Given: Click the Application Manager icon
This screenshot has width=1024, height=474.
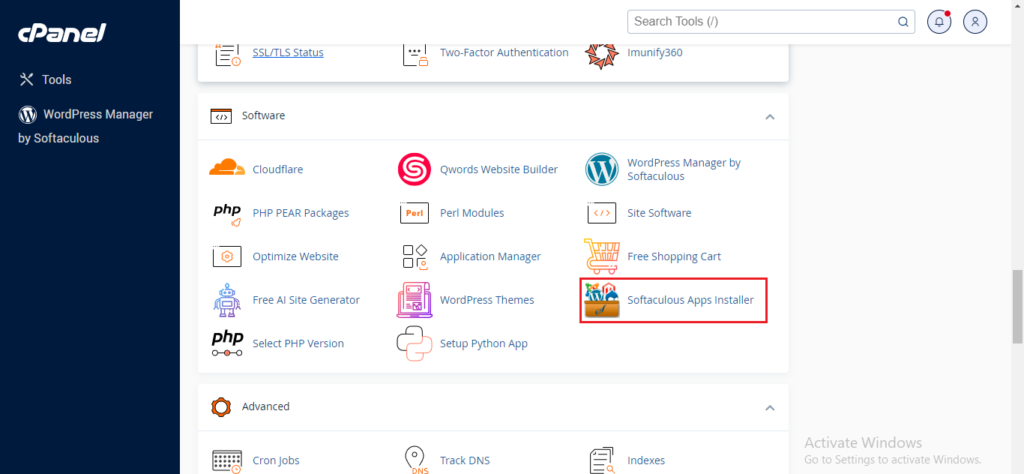Looking at the screenshot, I should pyautogui.click(x=415, y=257).
